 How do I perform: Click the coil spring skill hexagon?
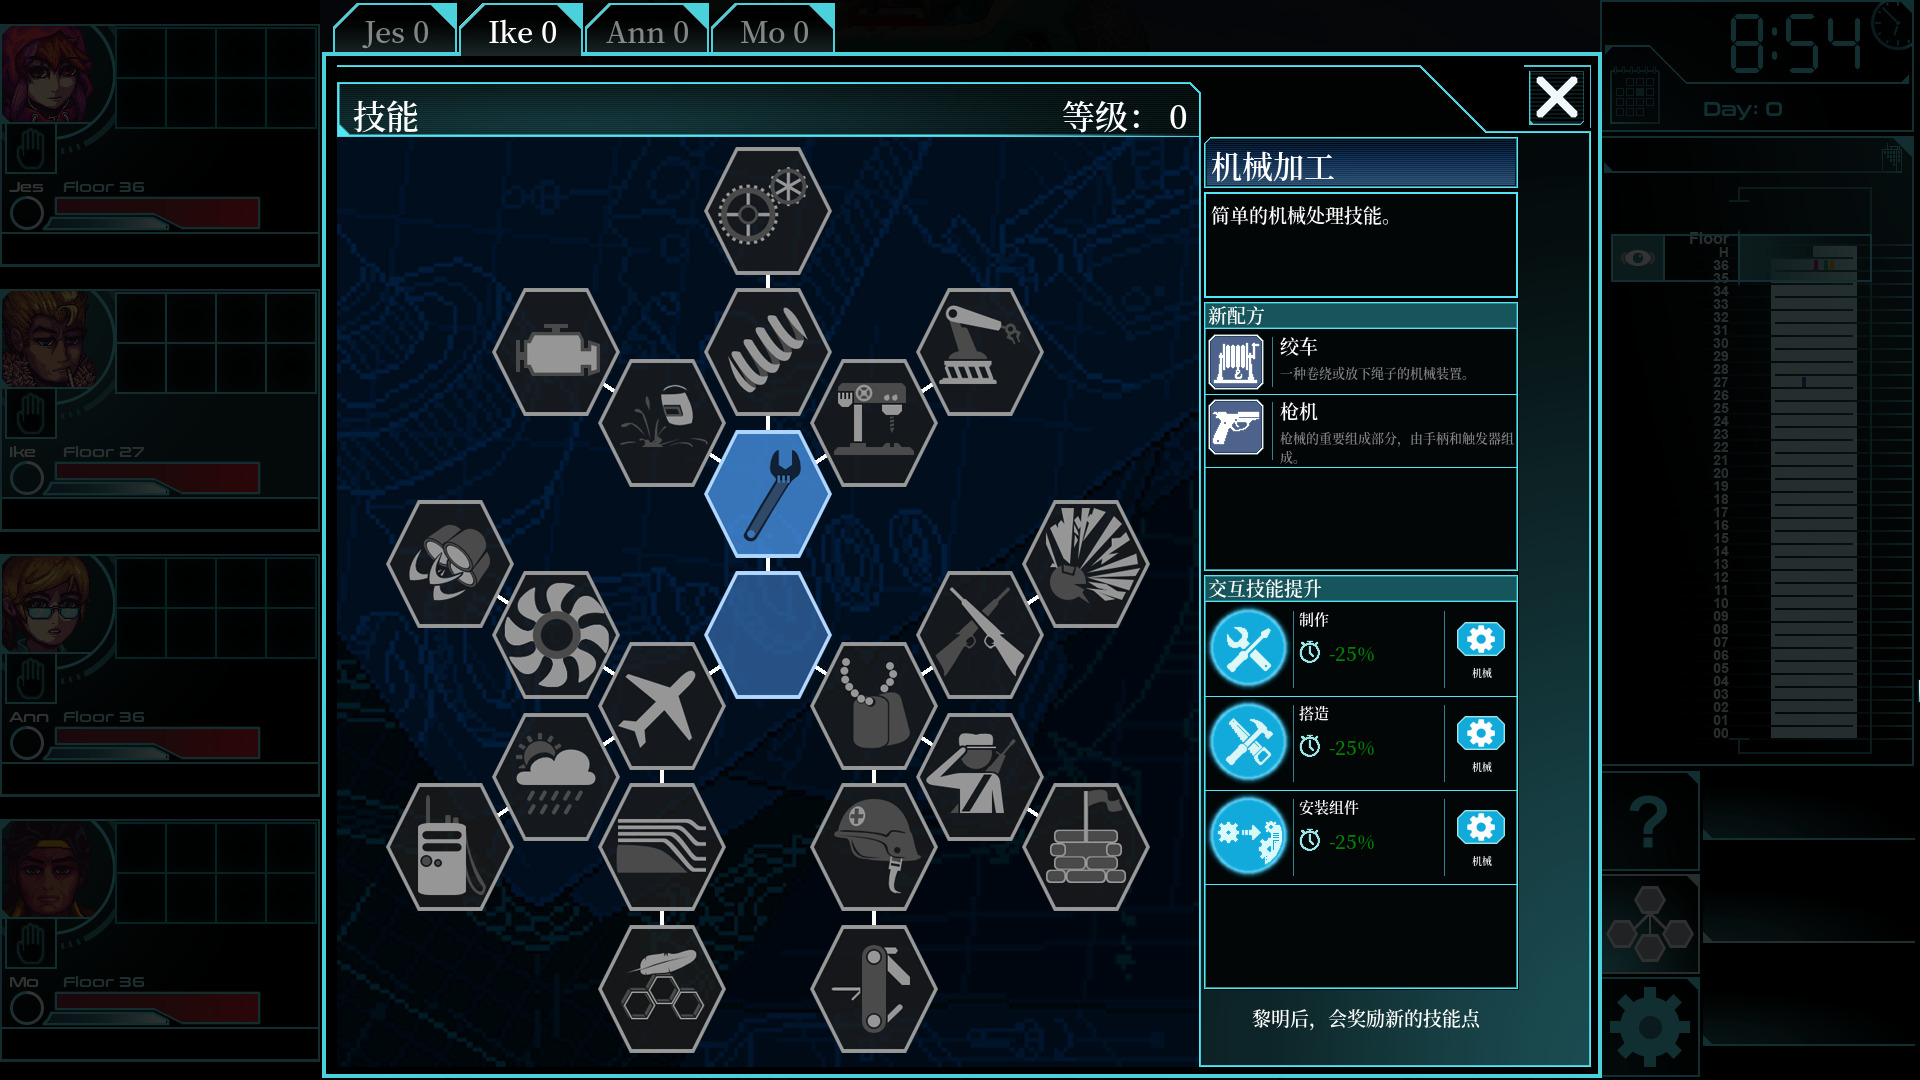(767, 352)
